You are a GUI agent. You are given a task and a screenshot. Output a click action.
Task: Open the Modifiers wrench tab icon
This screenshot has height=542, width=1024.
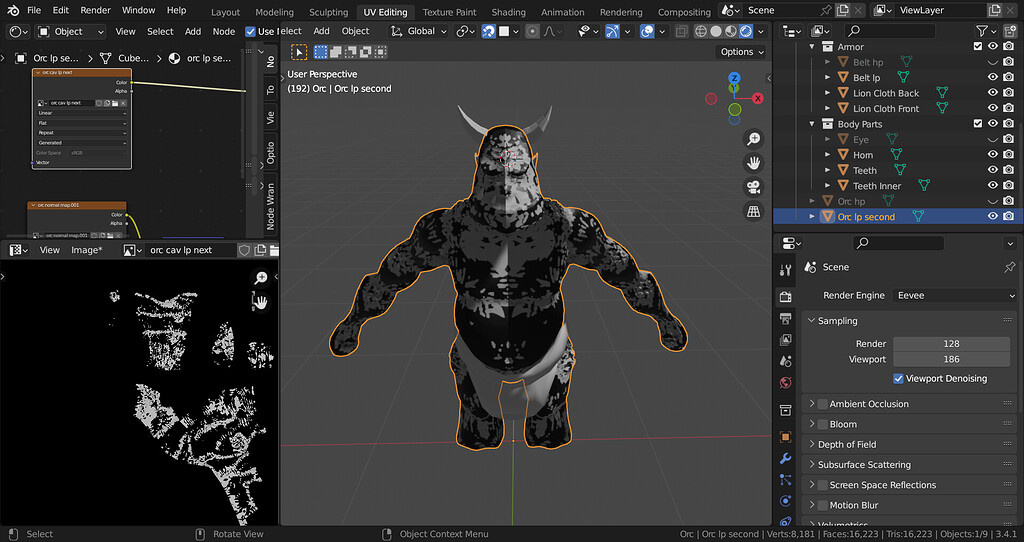pyautogui.click(x=786, y=458)
